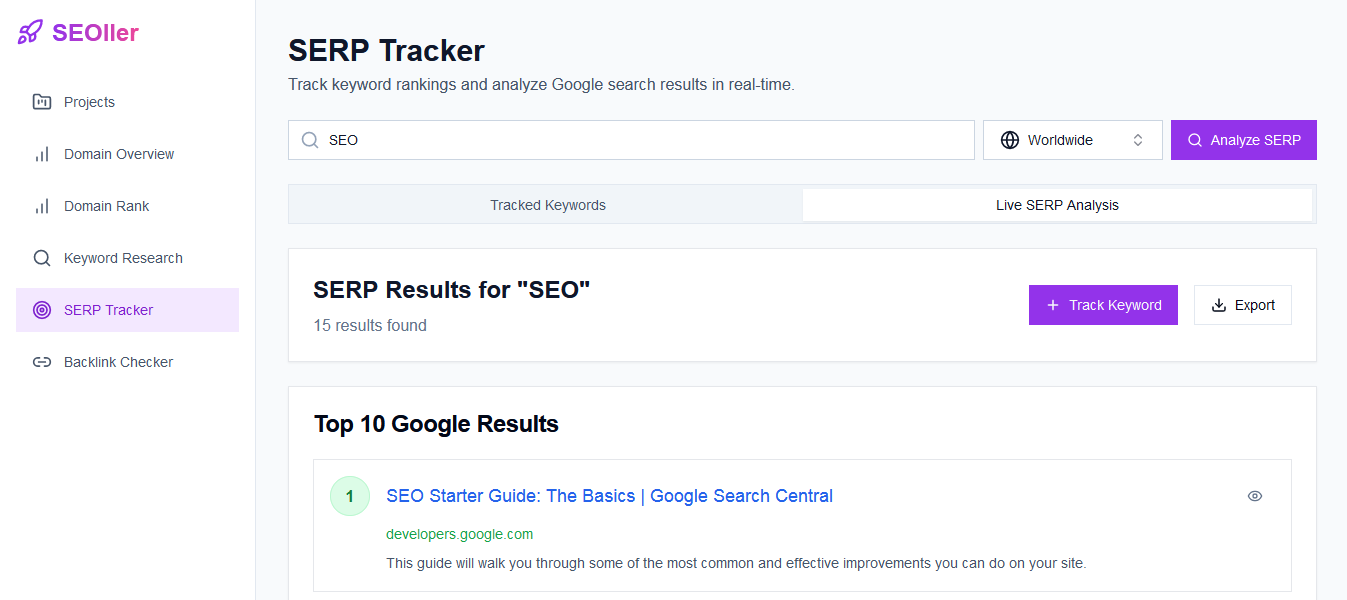Open Backlink Checker from the sidebar
The image size is (1347, 600).
(118, 361)
